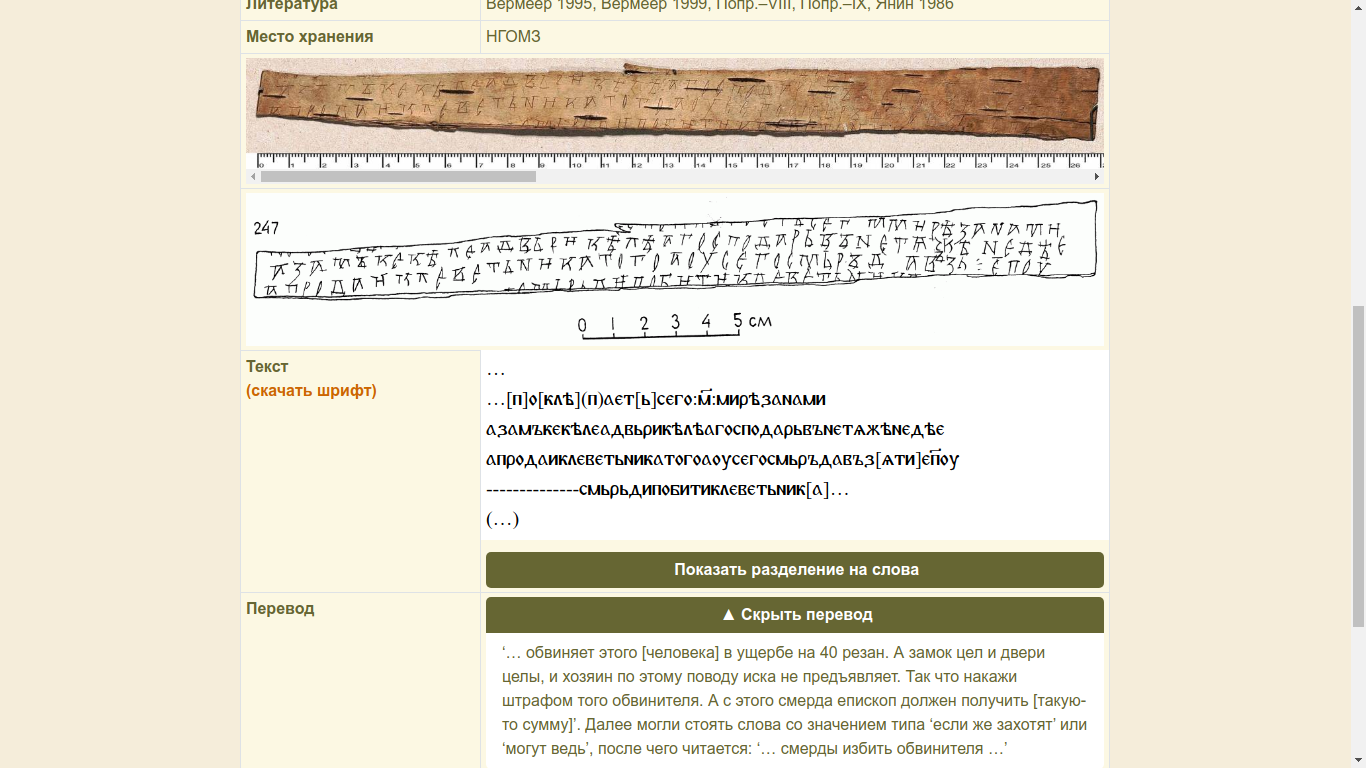This screenshot has height=768, width=1366.
Task: Click the photo scrollbar's left arrow
Action: (253, 177)
